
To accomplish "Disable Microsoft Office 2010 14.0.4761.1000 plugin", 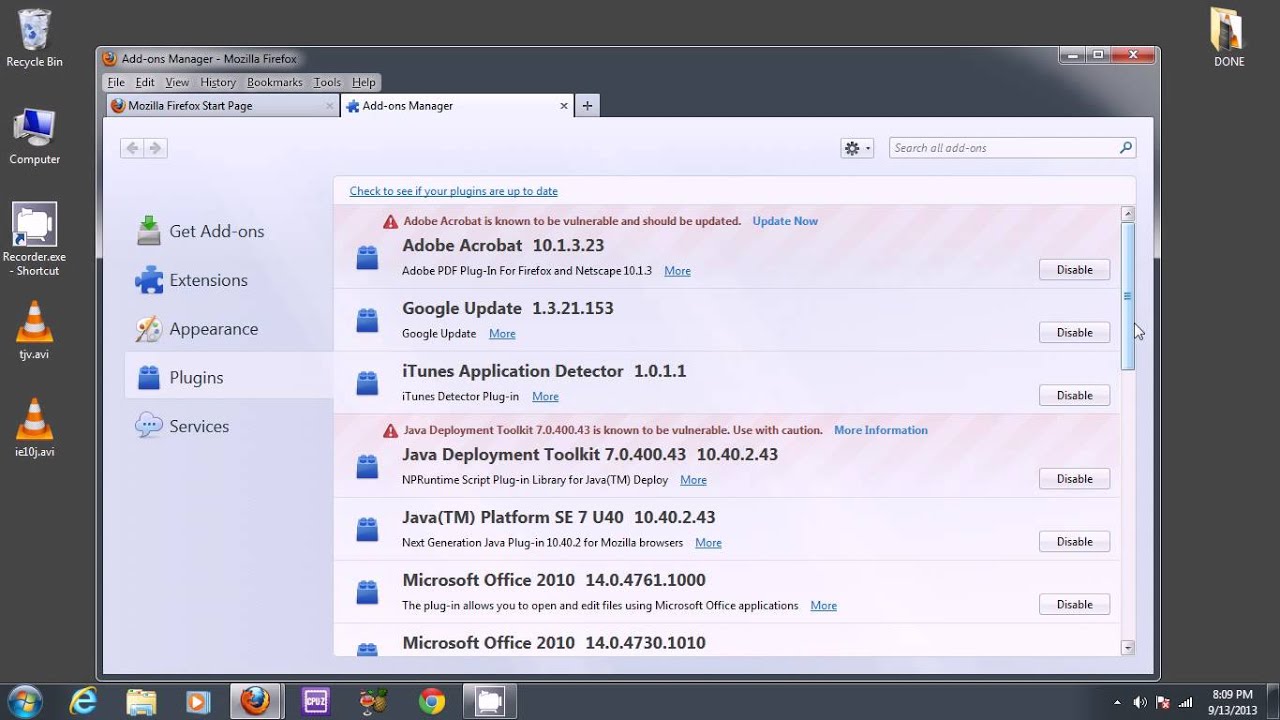I will pos(1075,605).
